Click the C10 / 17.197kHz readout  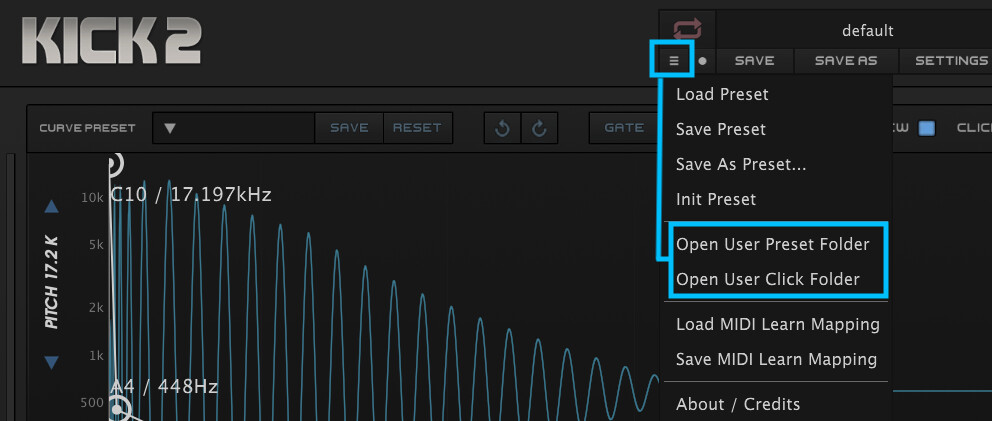coord(191,194)
